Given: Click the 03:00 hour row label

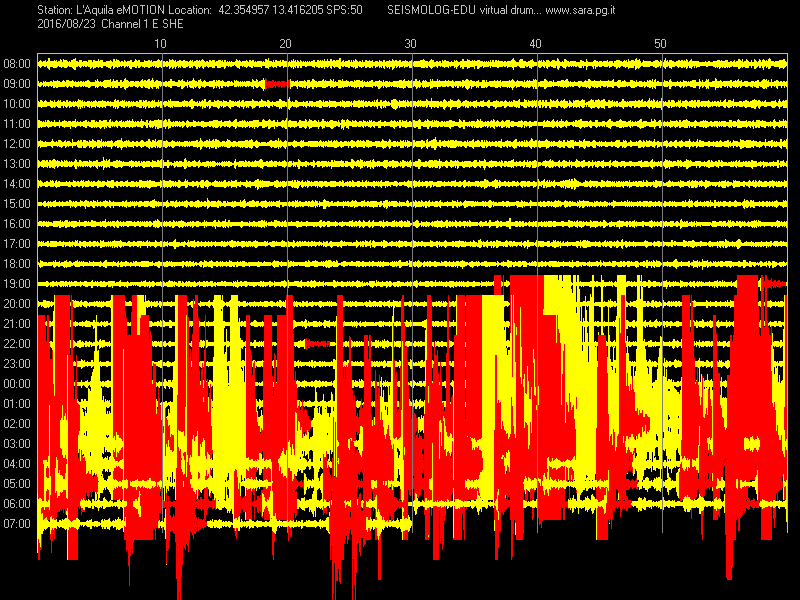Looking at the screenshot, I should click(x=17, y=443).
